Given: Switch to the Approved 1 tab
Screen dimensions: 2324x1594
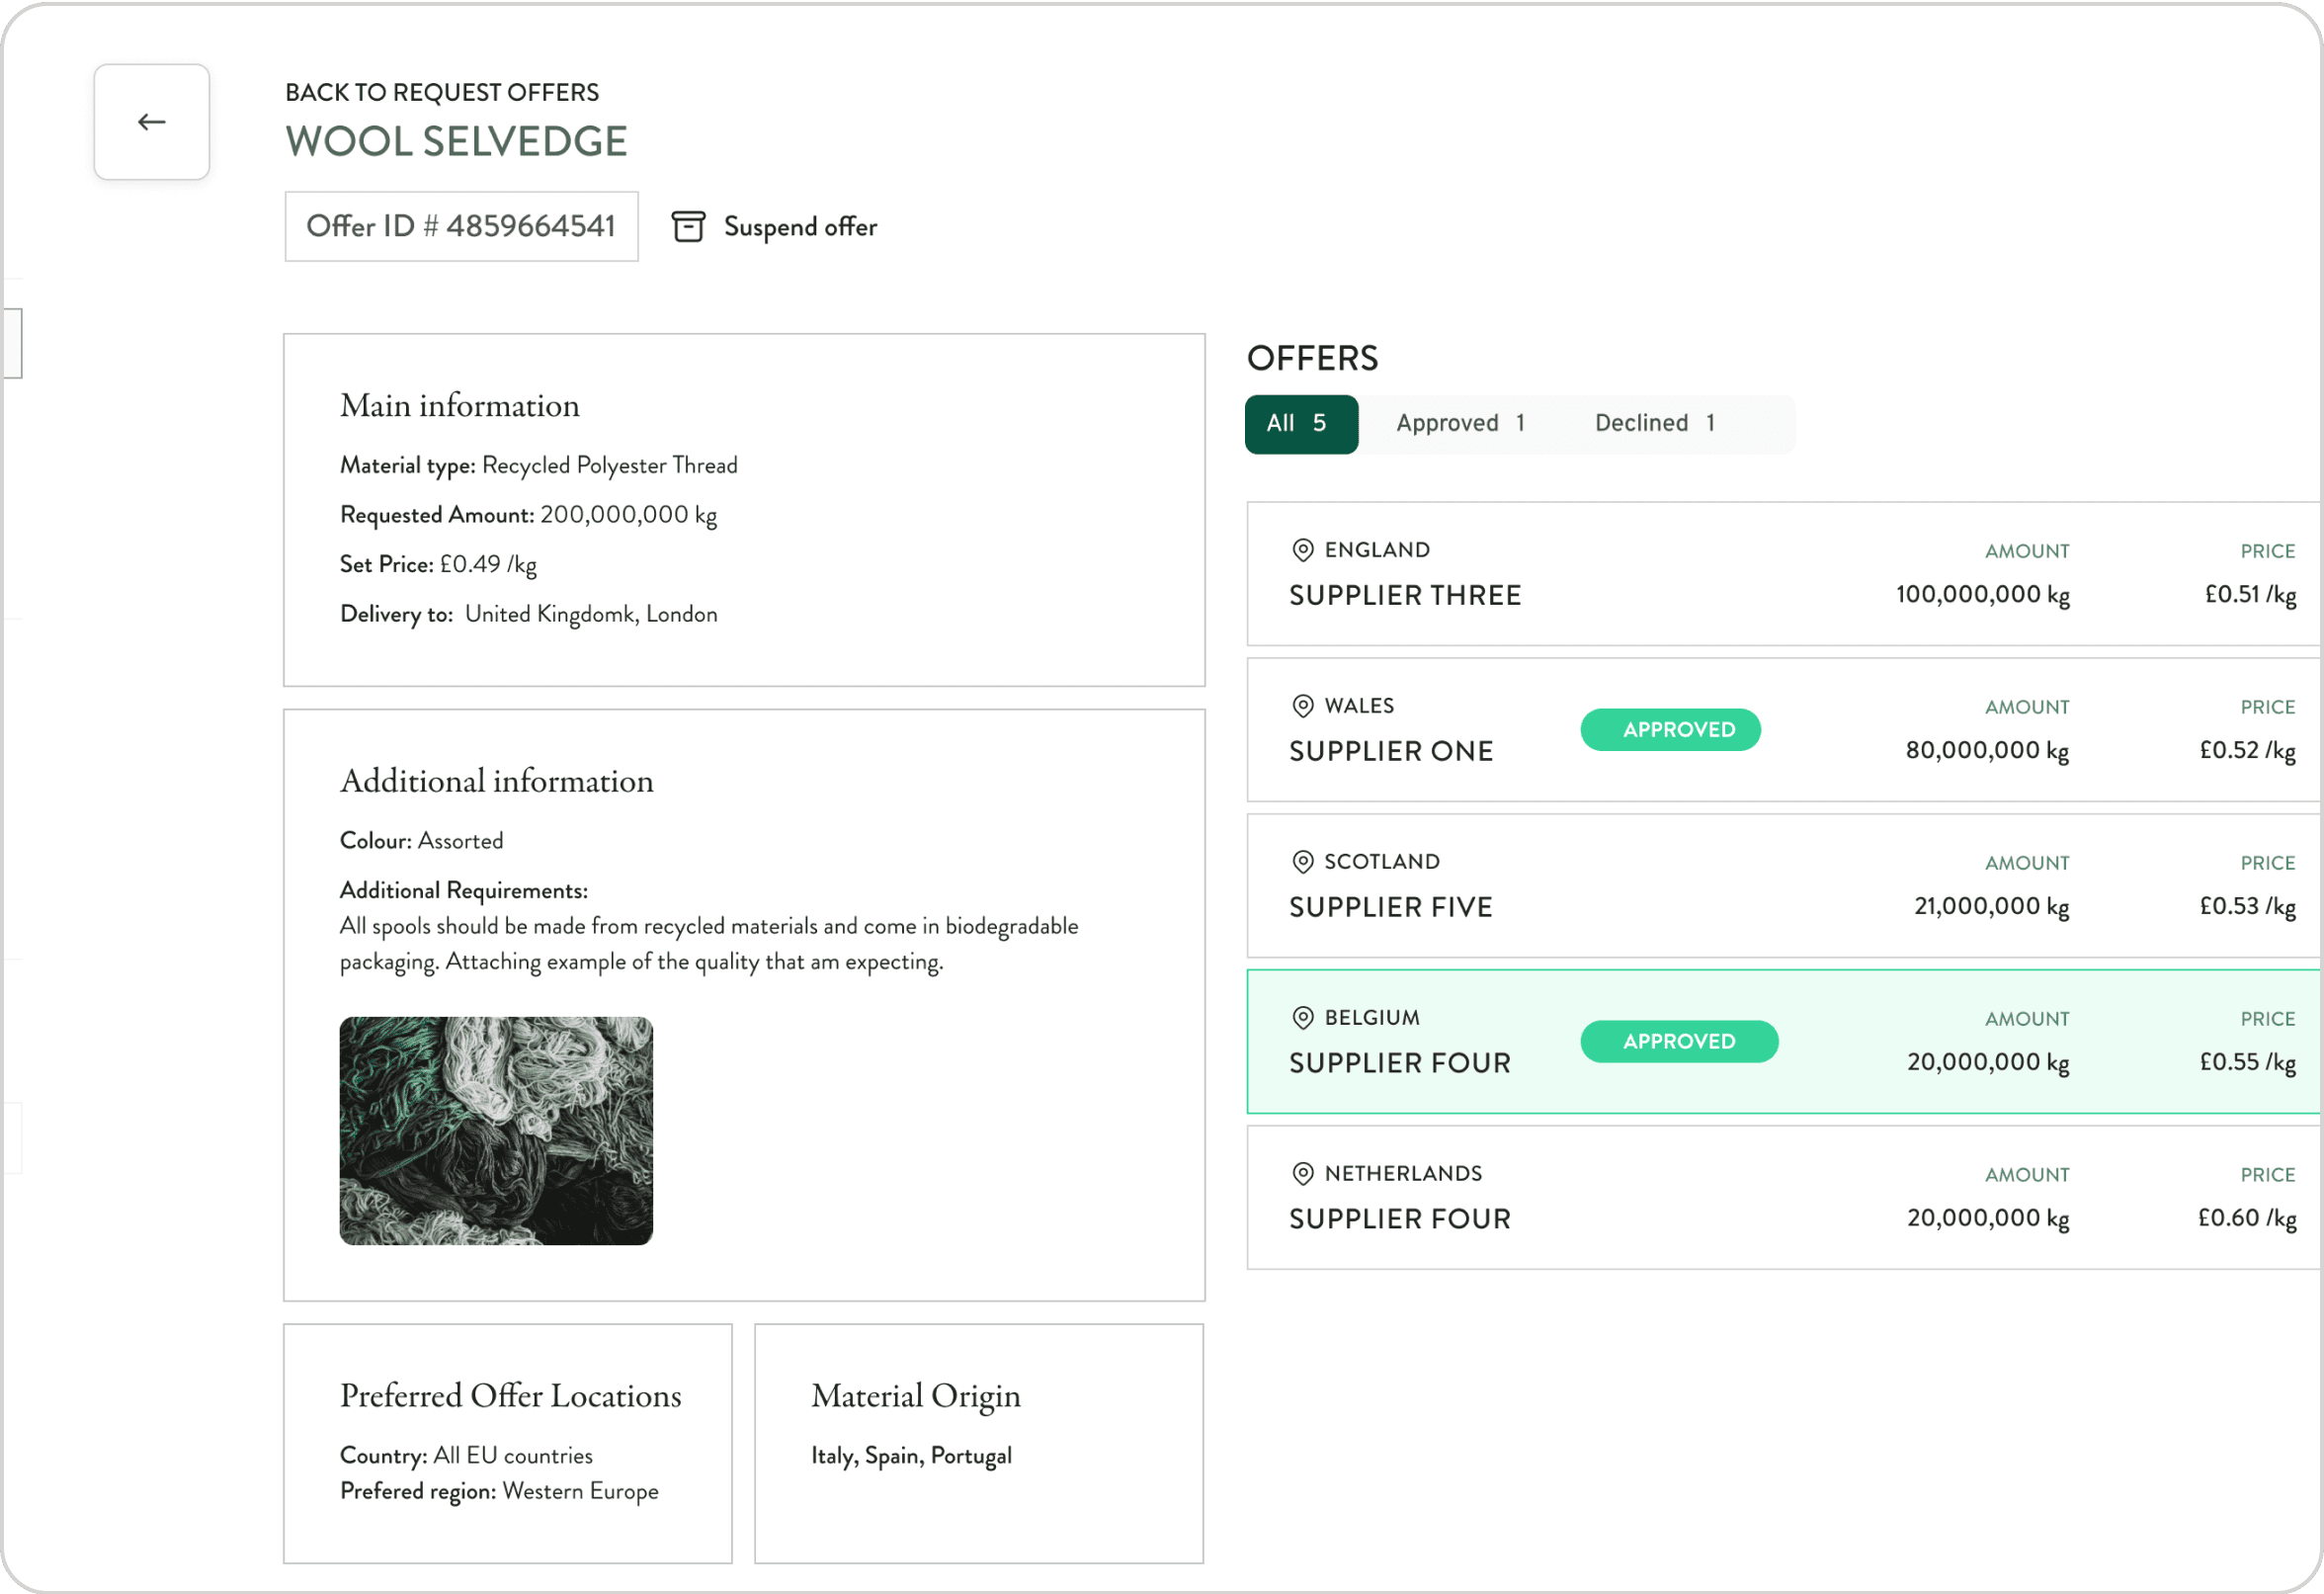Looking at the screenshot, I should point(1461,424).
